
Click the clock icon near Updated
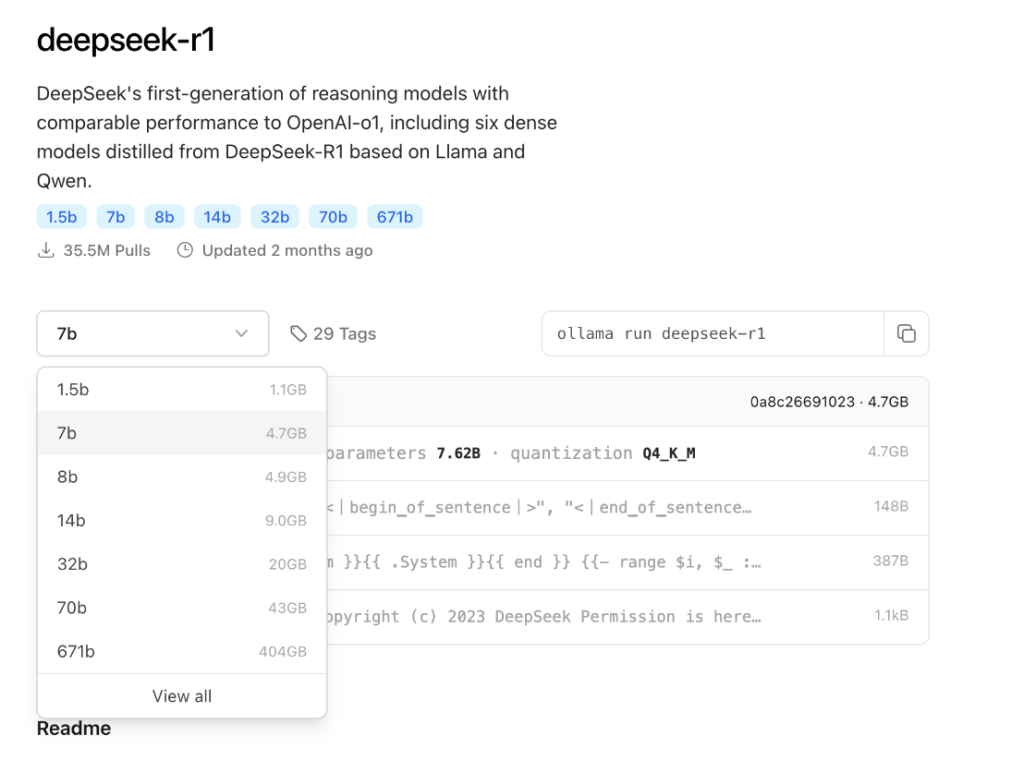(185, 251)
